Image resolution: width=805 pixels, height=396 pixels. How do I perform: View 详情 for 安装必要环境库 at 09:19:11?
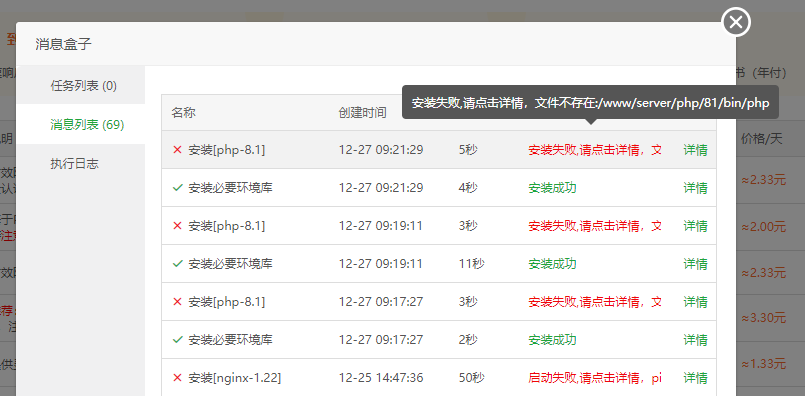coord(695,264)
